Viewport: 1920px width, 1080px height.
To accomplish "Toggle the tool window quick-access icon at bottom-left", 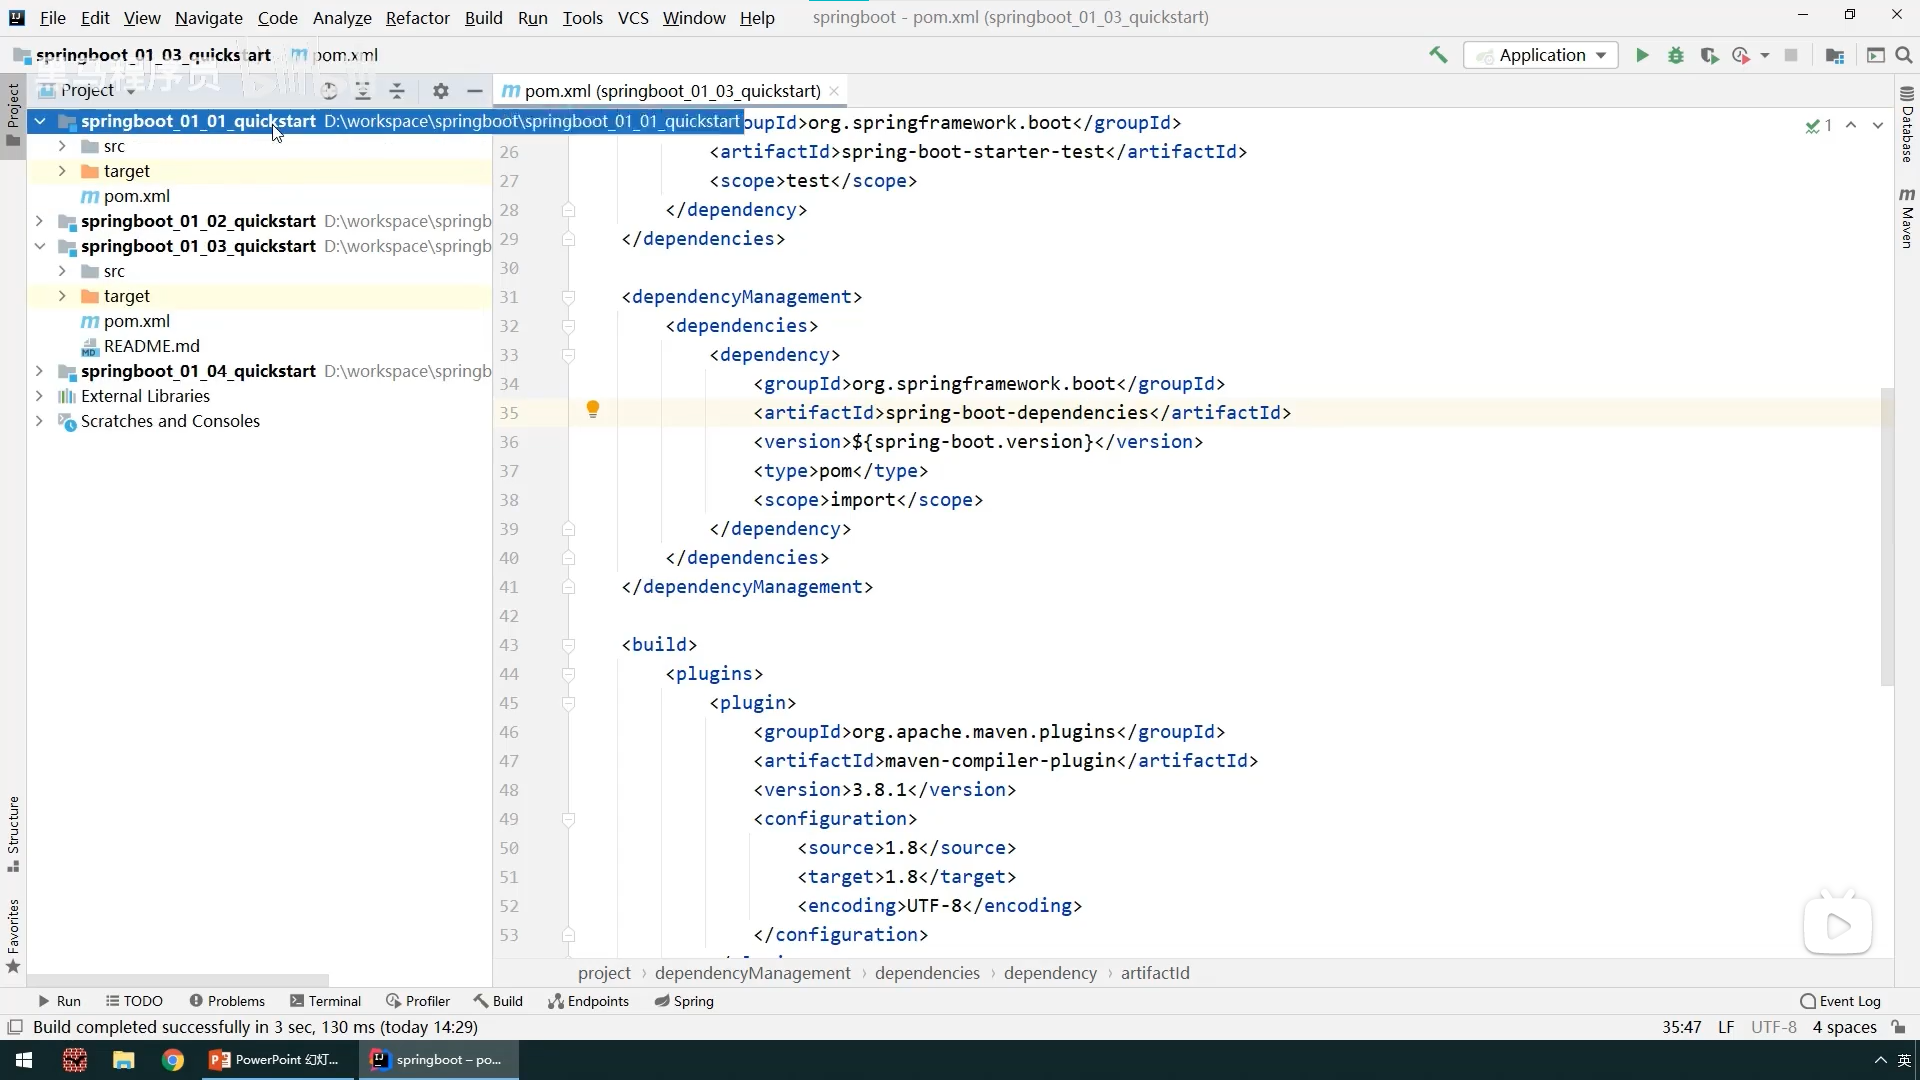I will coord(15,1027).
